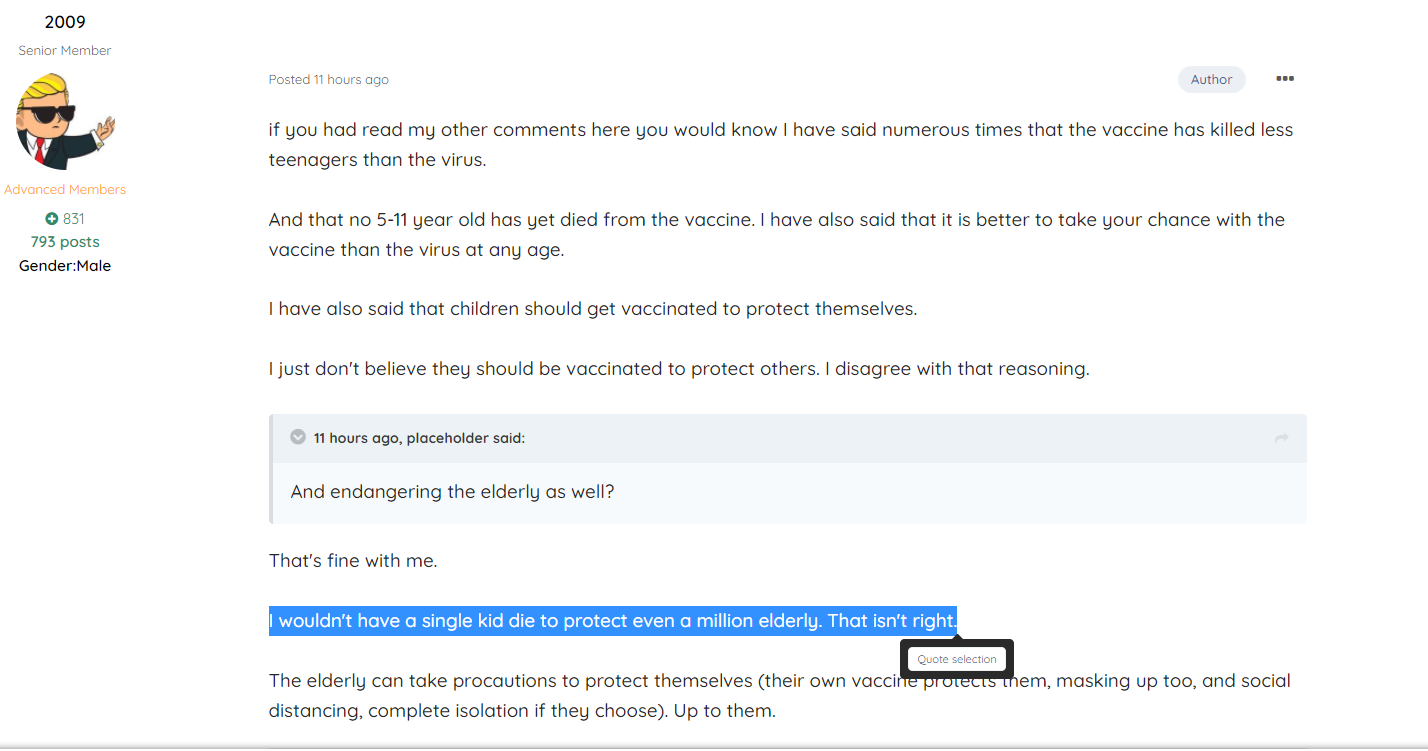The width and height of the screenshot is (1428, 751).
Task: Click the quoted "endangering the elderly" text
Action: click(452, 492)
